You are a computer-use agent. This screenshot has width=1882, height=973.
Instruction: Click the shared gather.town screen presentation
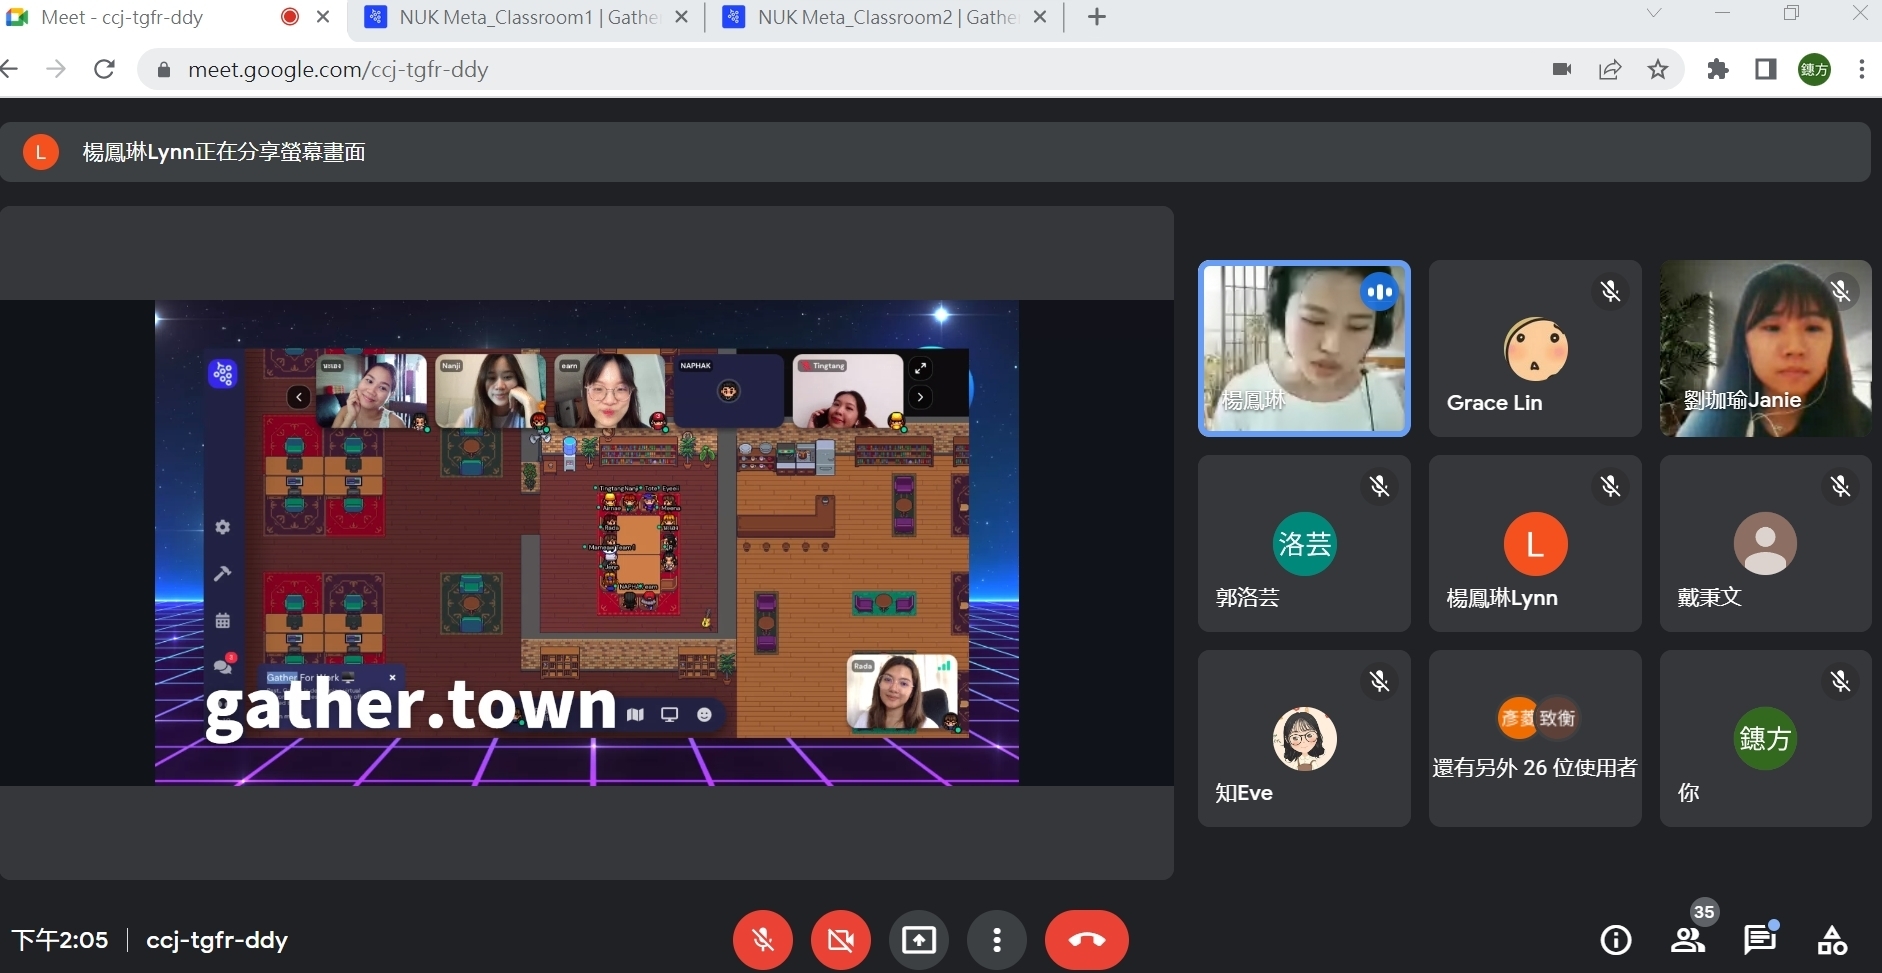587,543
